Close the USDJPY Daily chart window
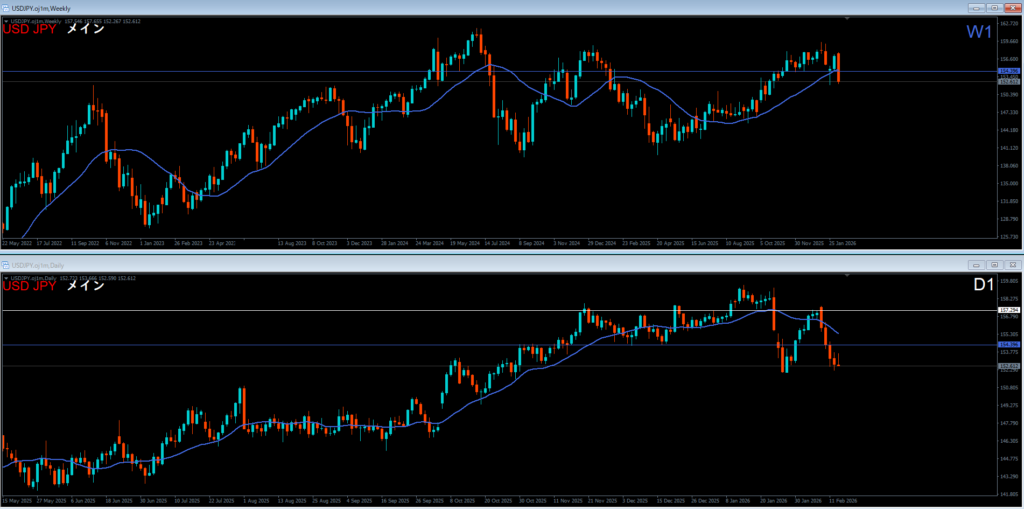Screen dimensions: 1024x509 [1011, 265]
